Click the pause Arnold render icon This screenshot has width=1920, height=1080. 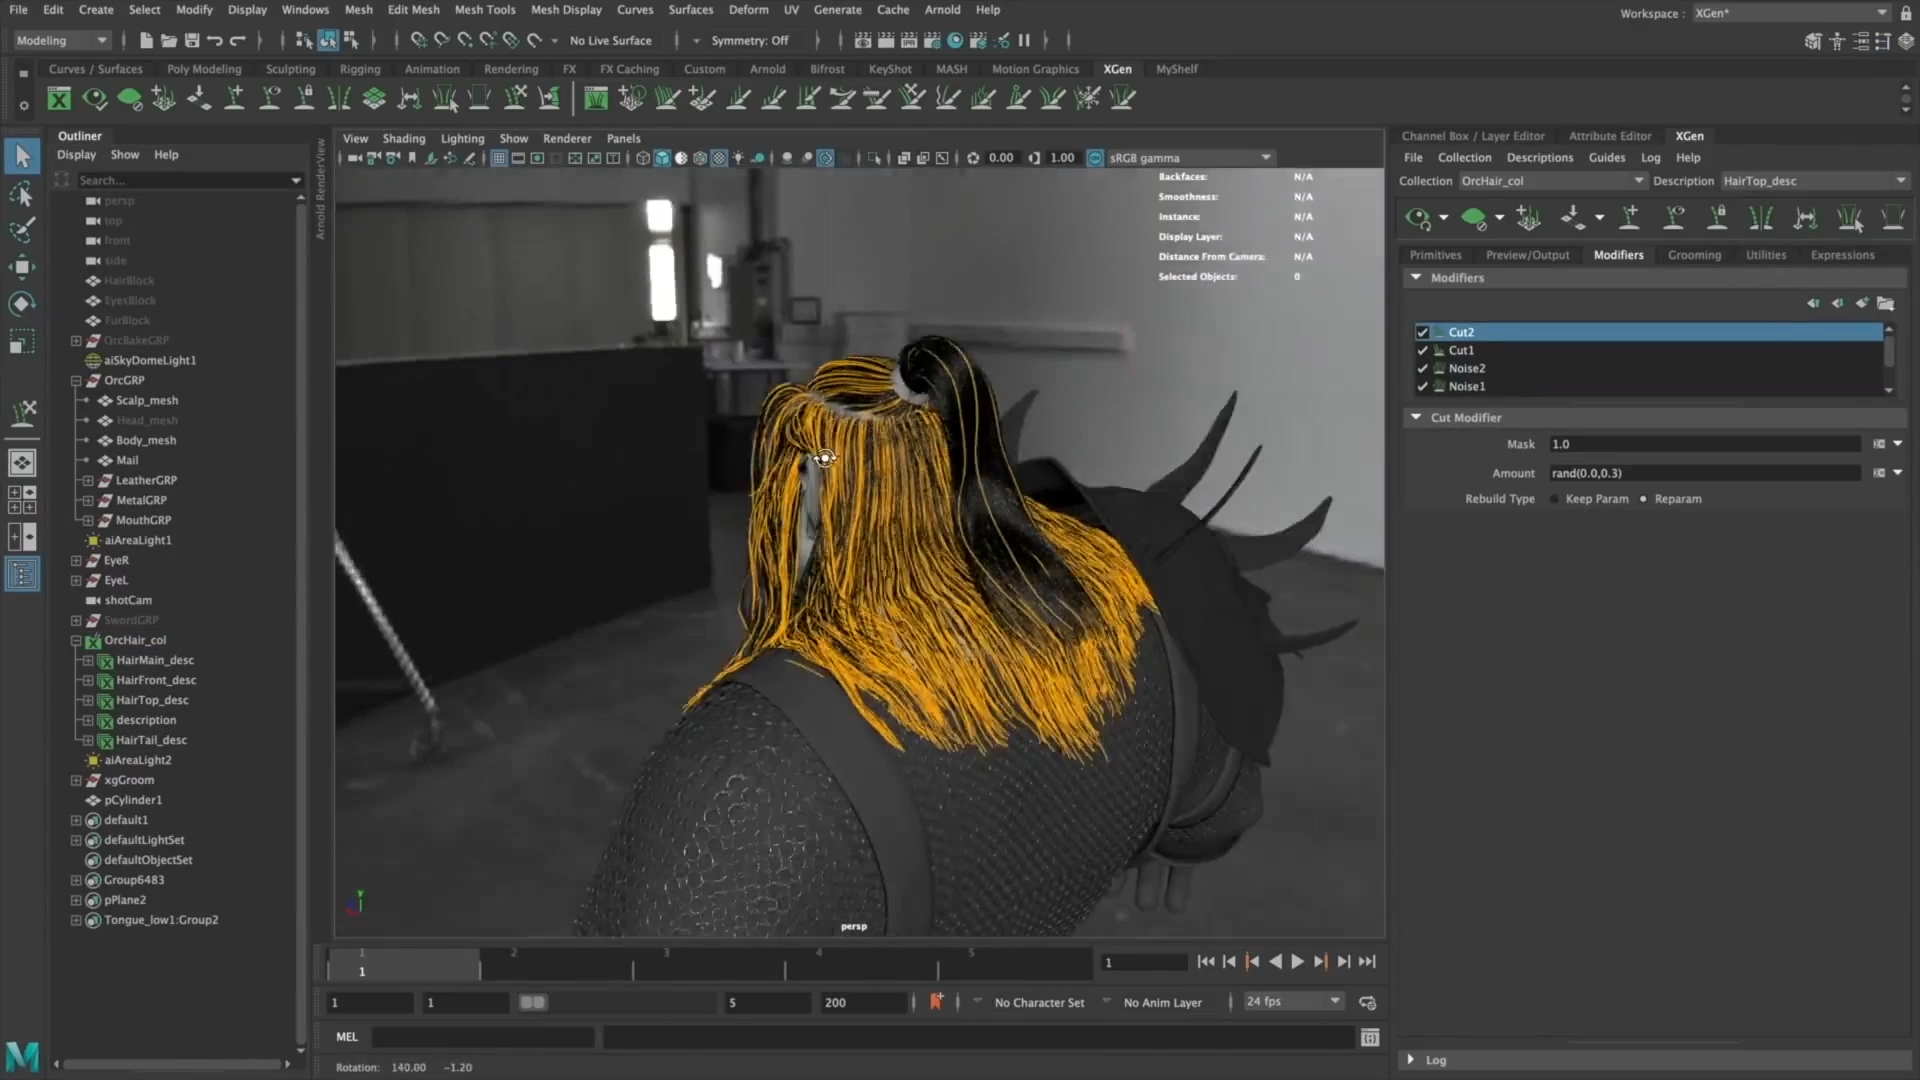tap(1024, 41)
